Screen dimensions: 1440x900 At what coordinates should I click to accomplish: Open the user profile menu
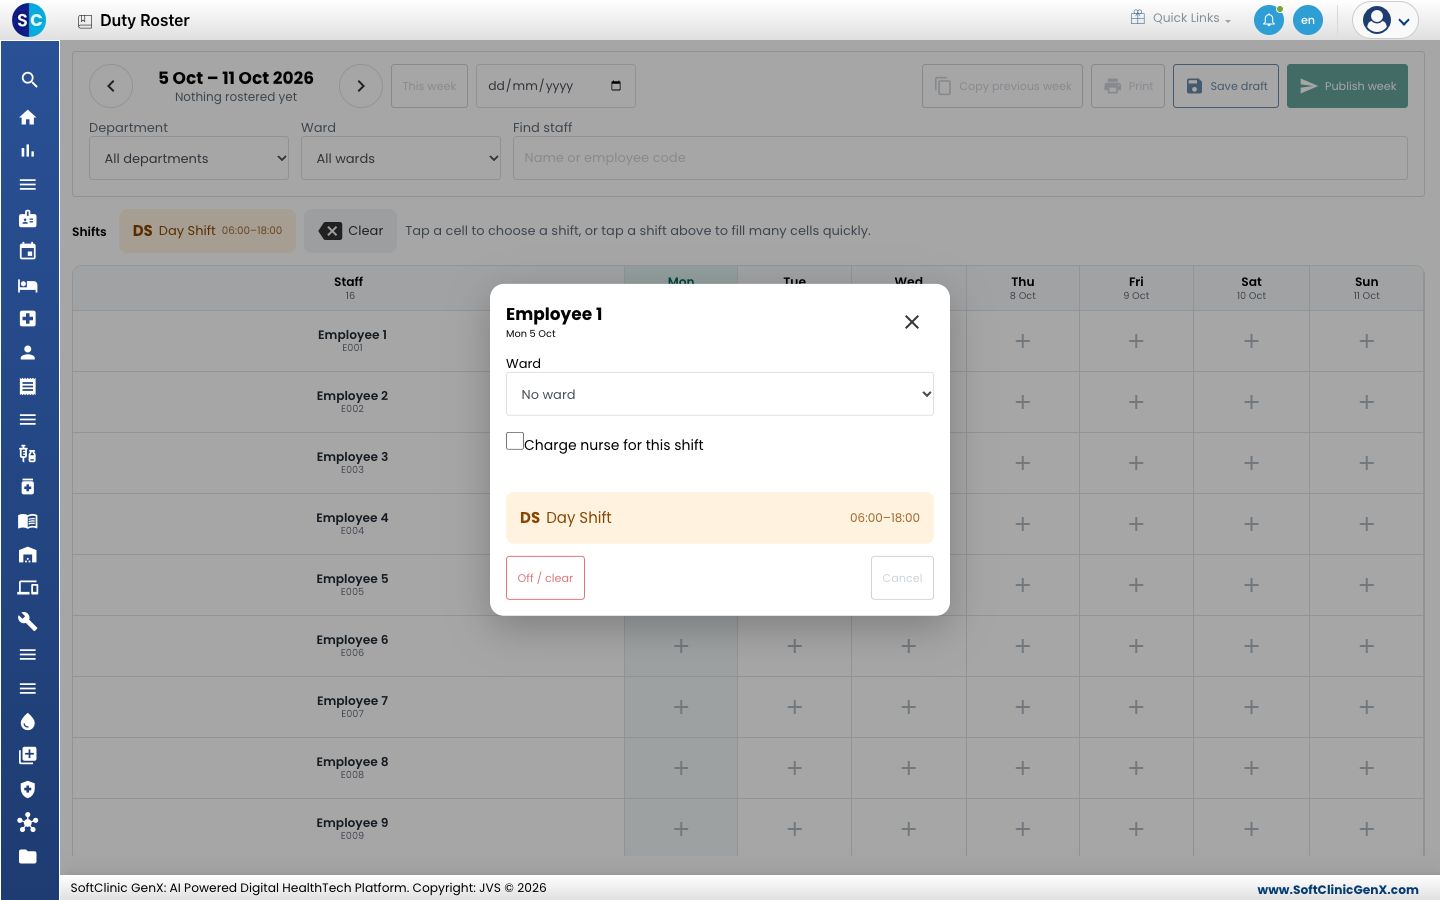1386,20
